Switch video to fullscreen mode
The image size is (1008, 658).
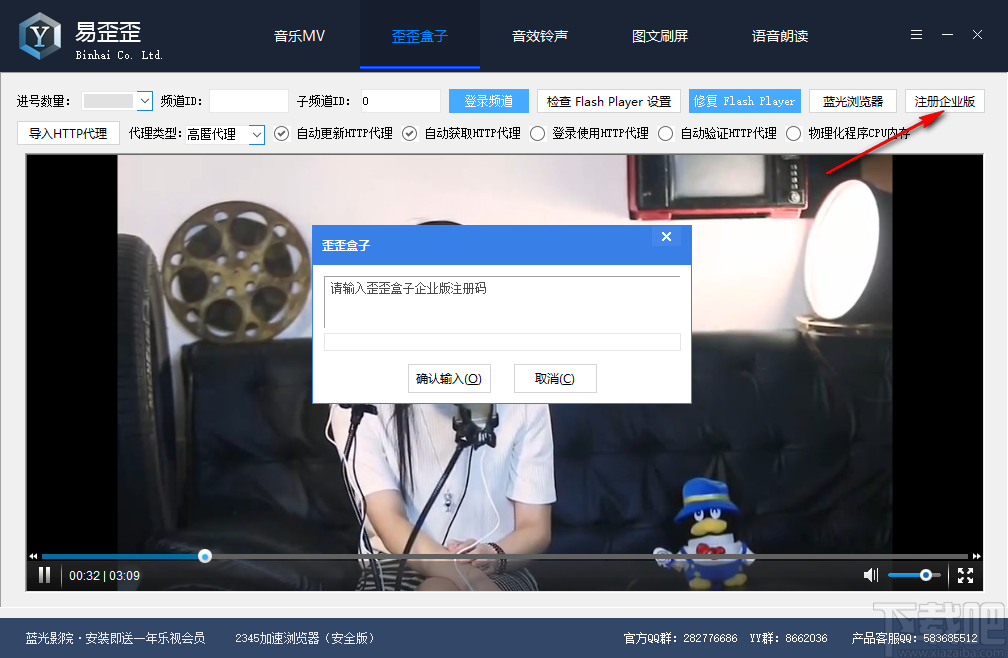[964, 575]
